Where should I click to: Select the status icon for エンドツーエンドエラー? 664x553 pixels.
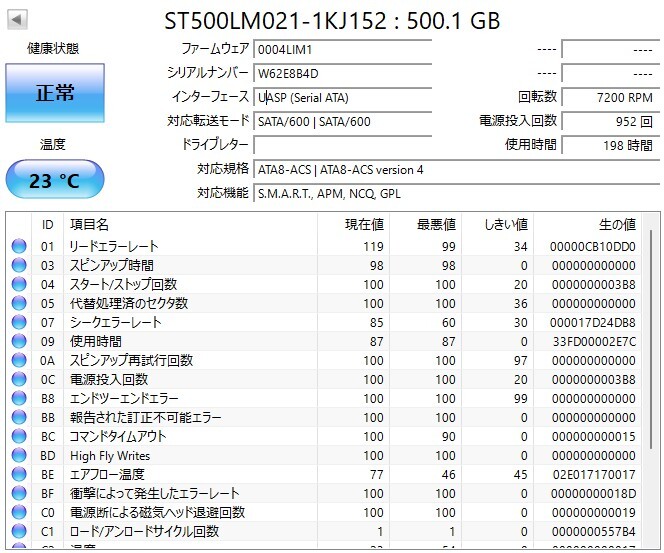click(x=19, y=398)
